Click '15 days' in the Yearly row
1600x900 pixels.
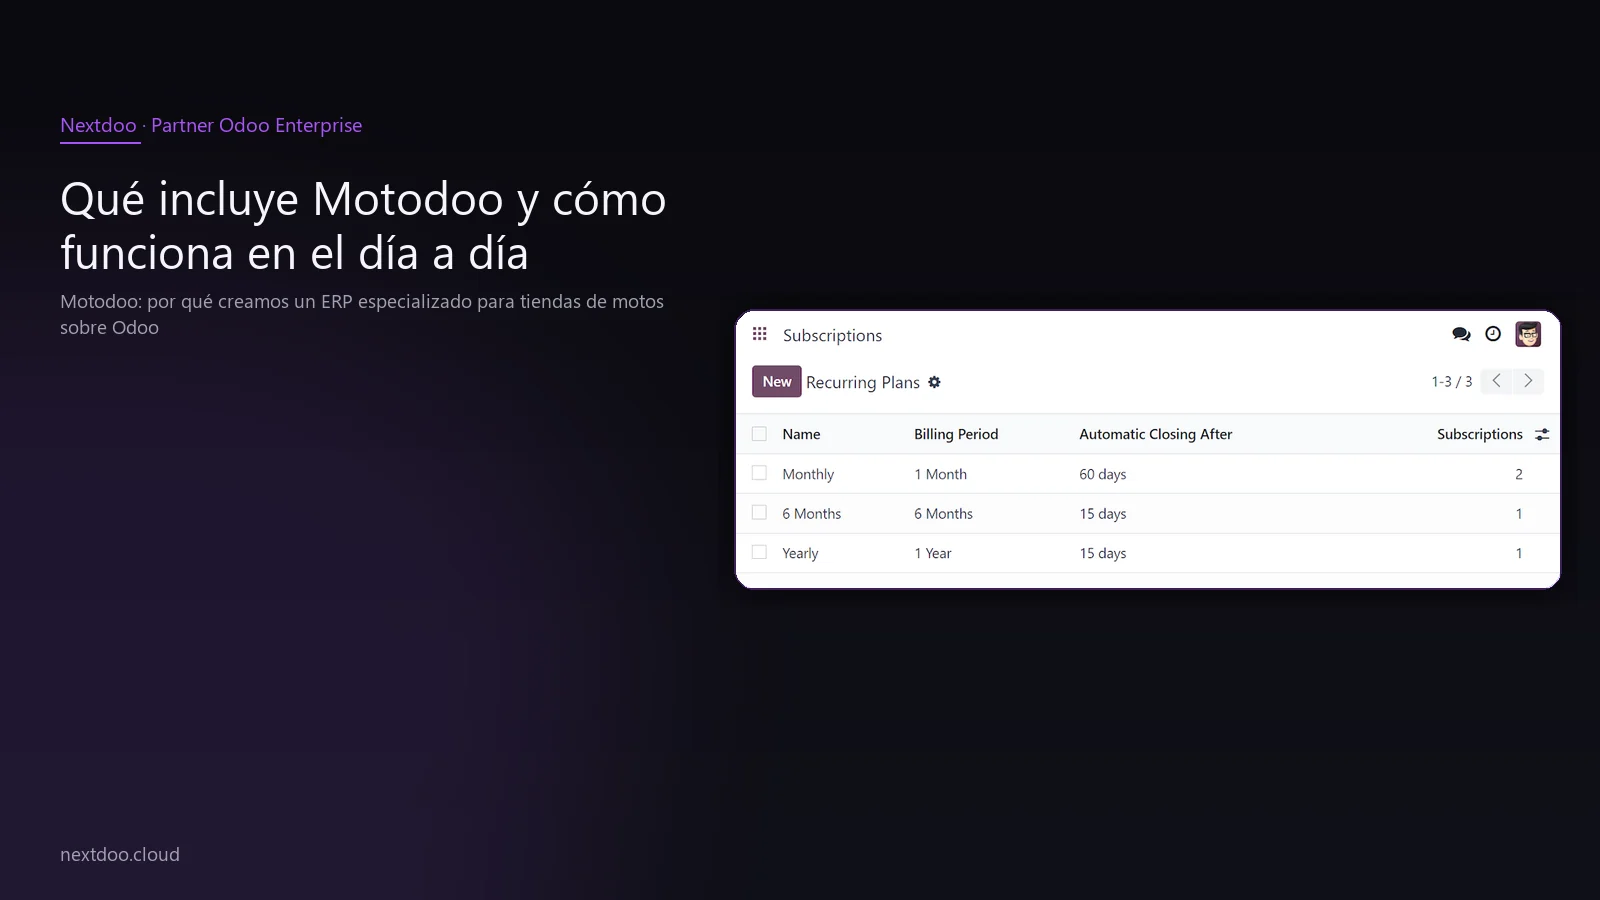1102,553
